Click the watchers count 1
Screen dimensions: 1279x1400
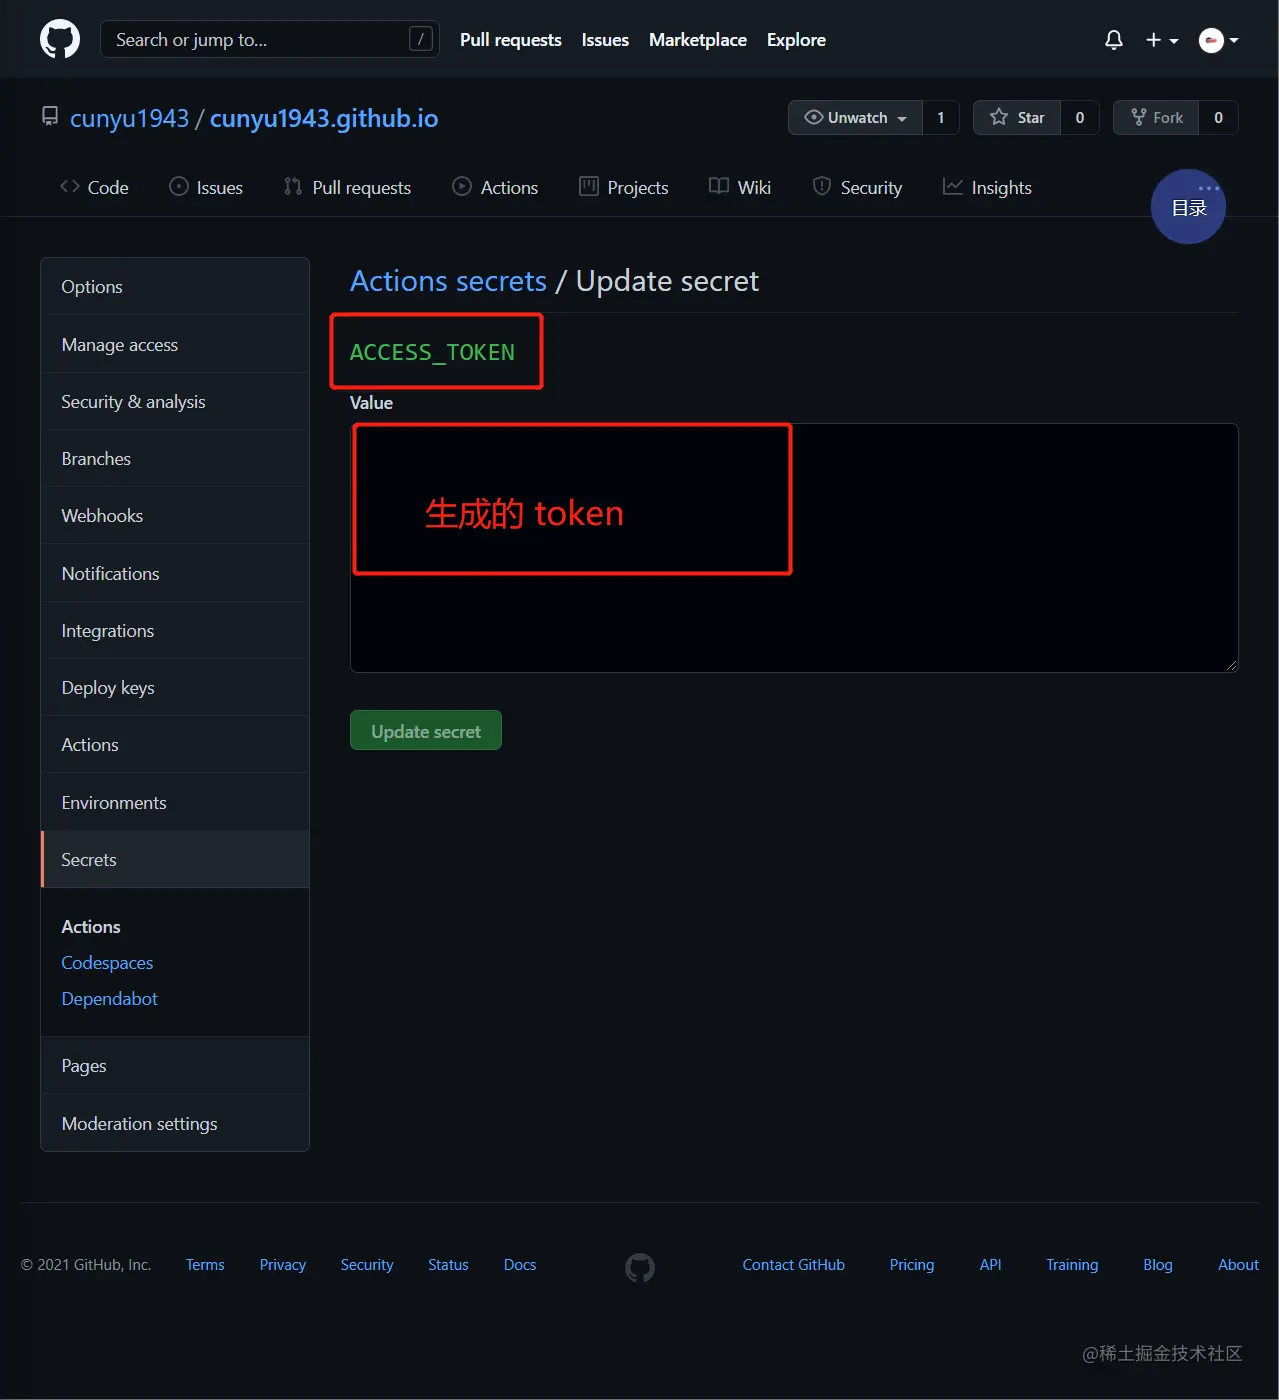(x=940, y=117)
